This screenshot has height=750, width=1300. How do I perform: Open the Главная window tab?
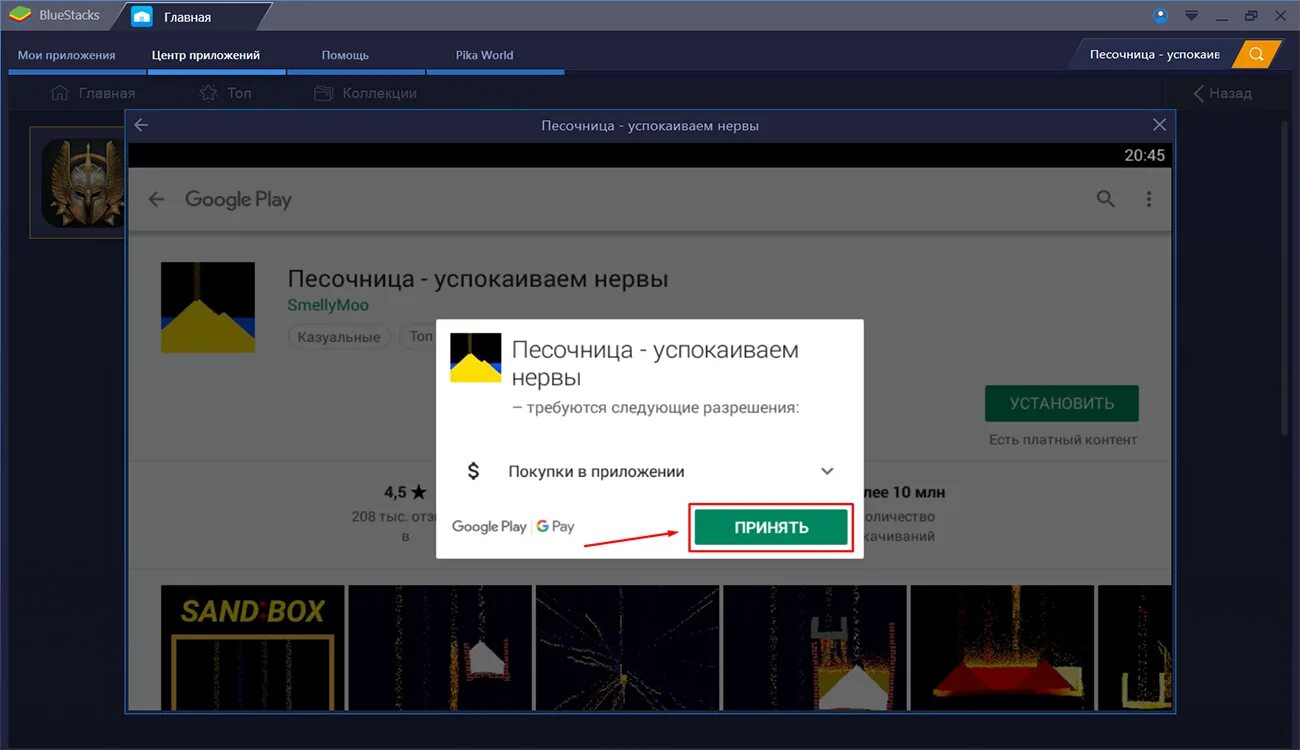pos(187,16)
